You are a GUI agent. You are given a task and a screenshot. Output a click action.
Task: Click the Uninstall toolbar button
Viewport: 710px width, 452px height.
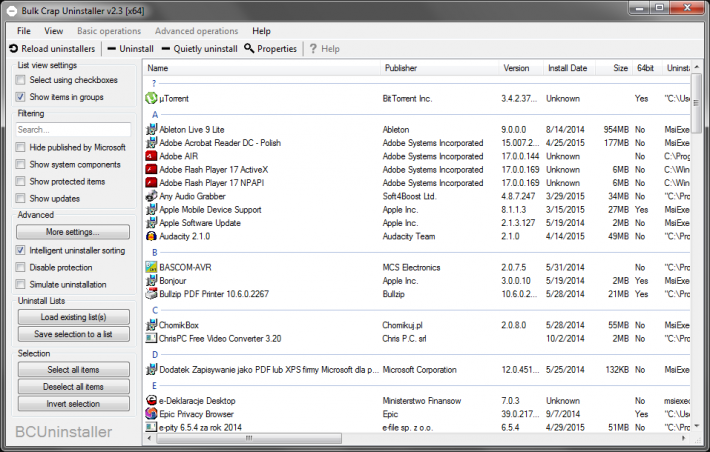(130, 48)
